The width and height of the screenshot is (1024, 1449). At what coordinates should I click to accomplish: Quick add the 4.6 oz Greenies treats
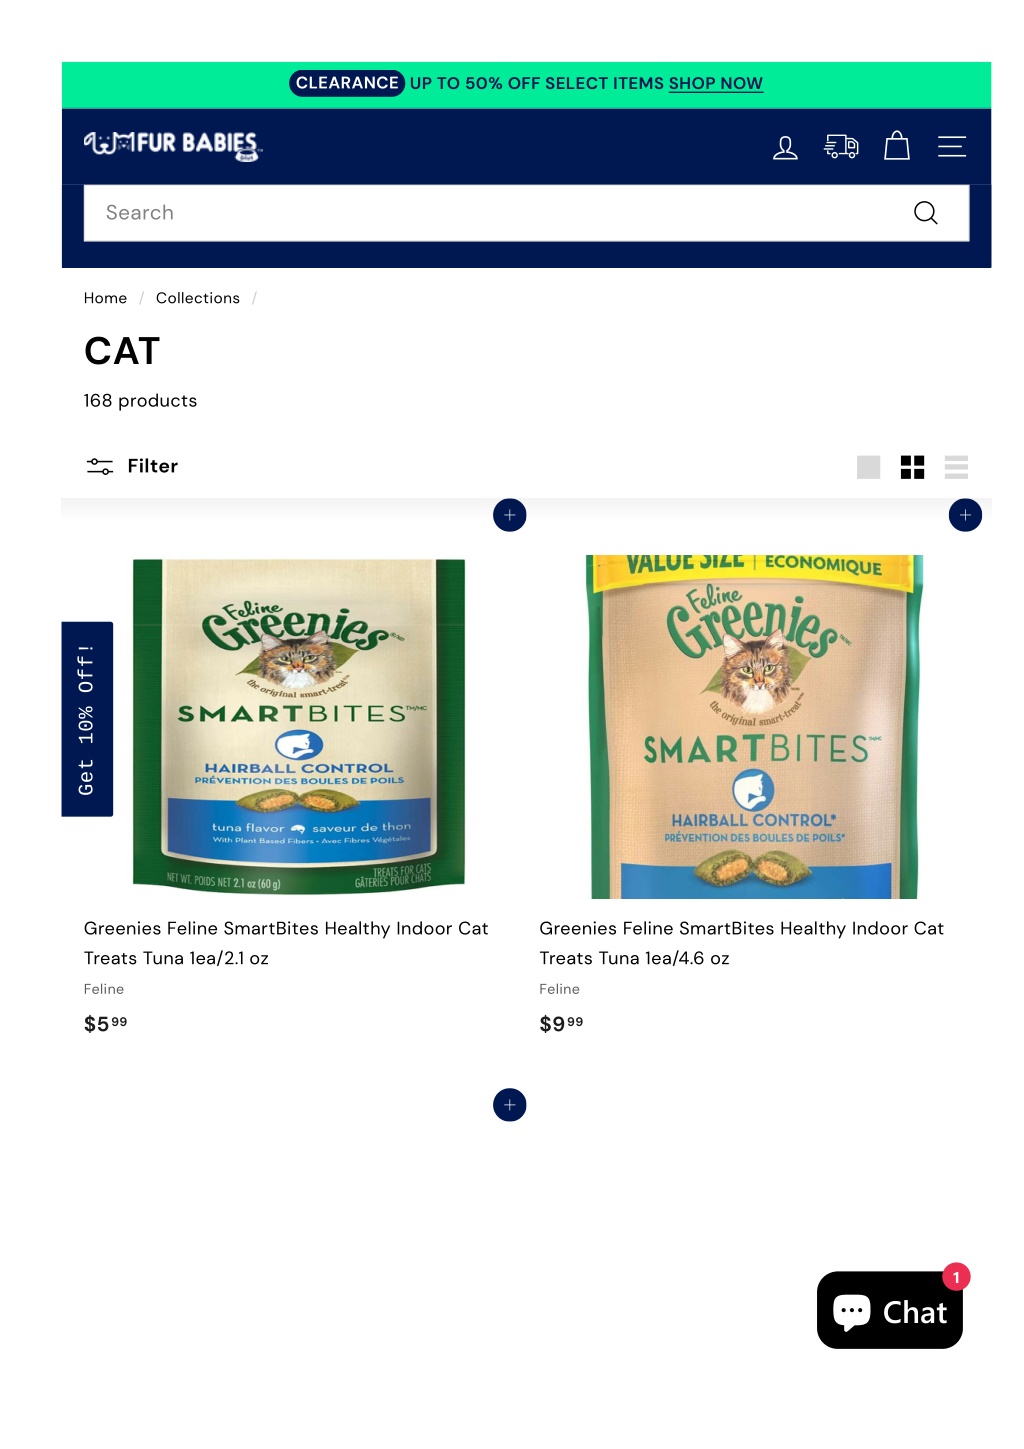point(965,515)
